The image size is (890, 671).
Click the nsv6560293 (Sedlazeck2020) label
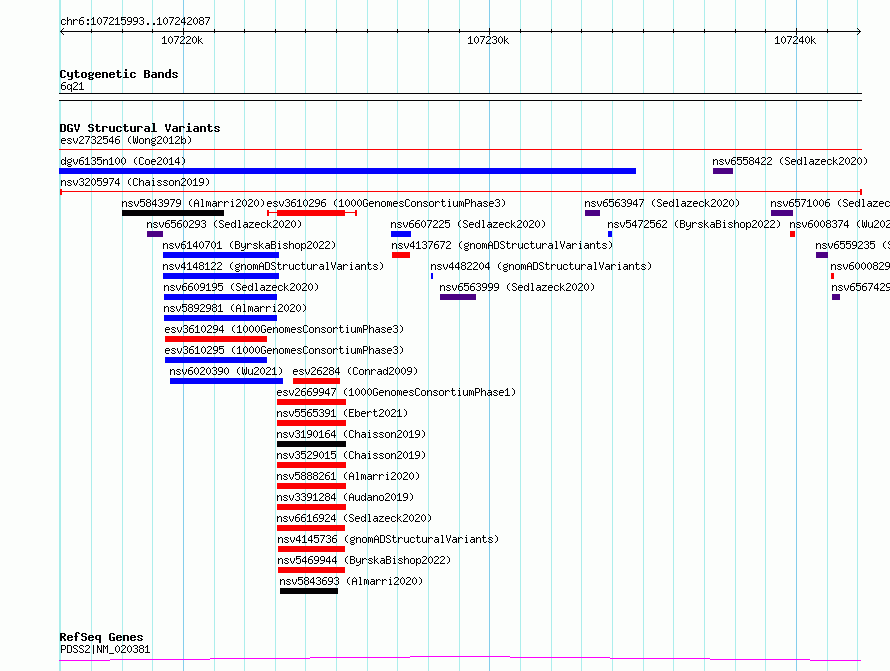(x=224, y=224)
